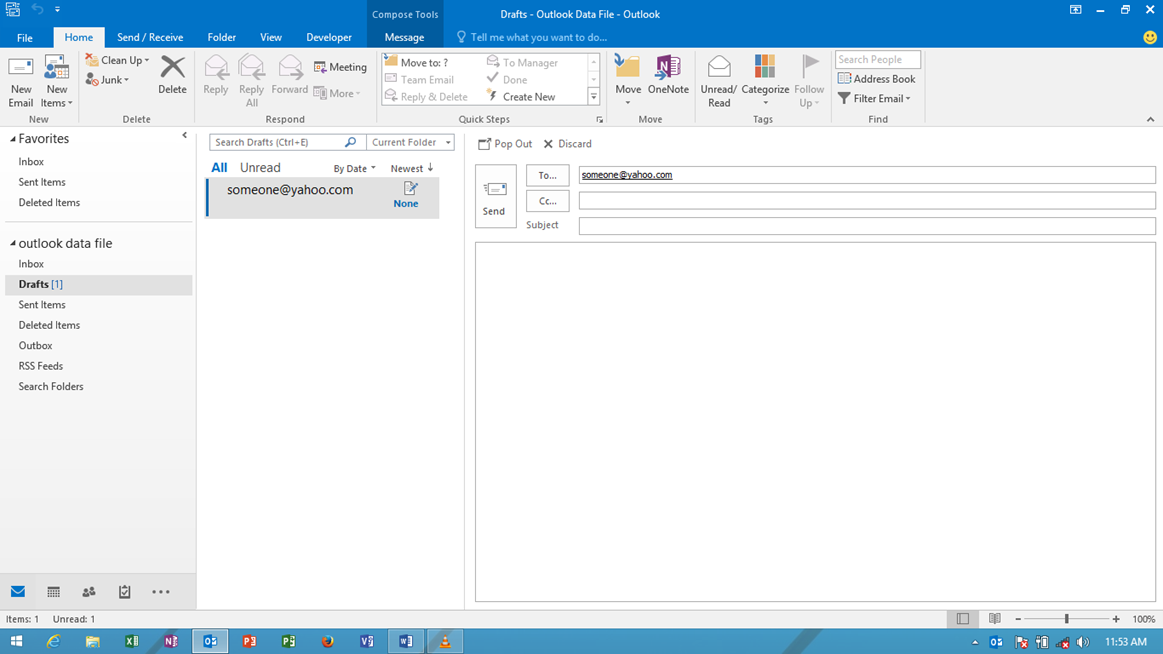Viewport: 1163px width, 654px height.
Task: Open the Address Book
Action: [877, 78]
